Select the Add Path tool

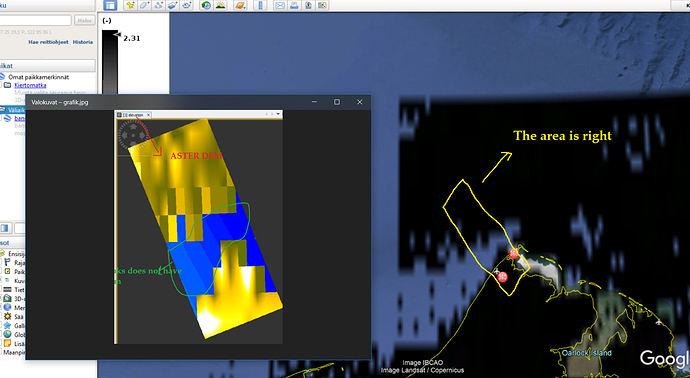pos(158,5)
